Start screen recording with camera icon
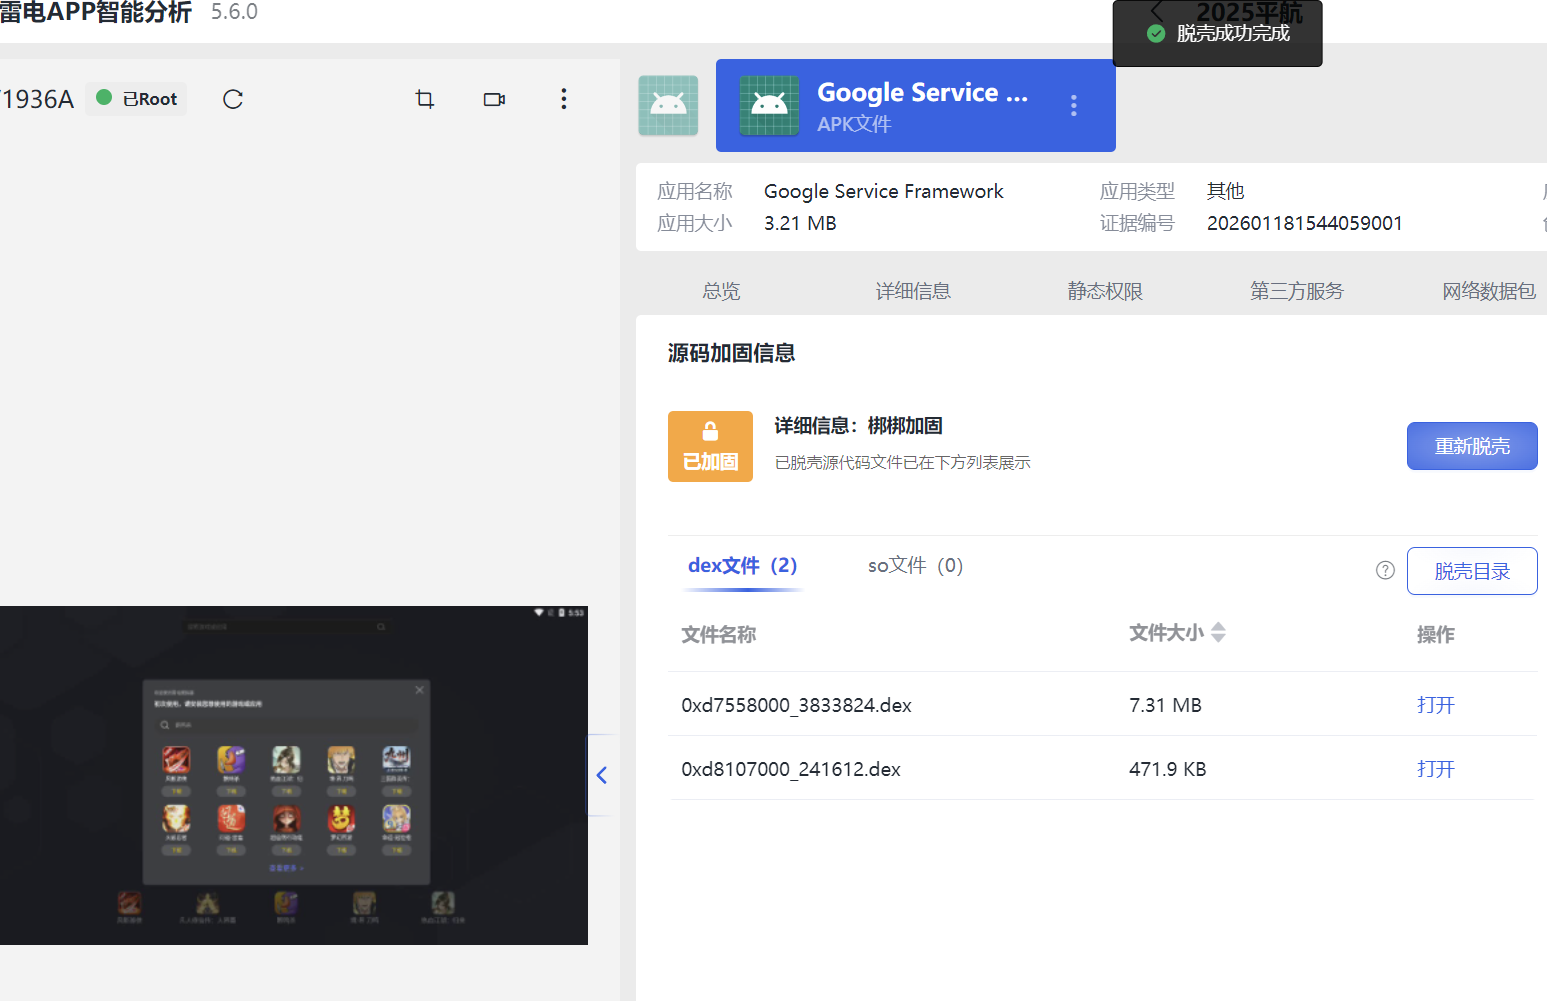Screen dimensions: 1547x1001 [494, 99]
